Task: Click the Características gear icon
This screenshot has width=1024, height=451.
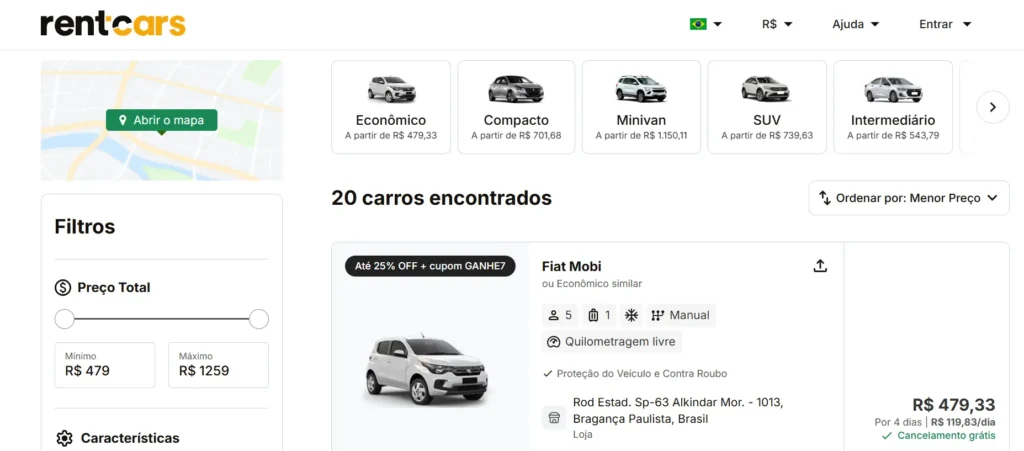Action: (64, 438)
